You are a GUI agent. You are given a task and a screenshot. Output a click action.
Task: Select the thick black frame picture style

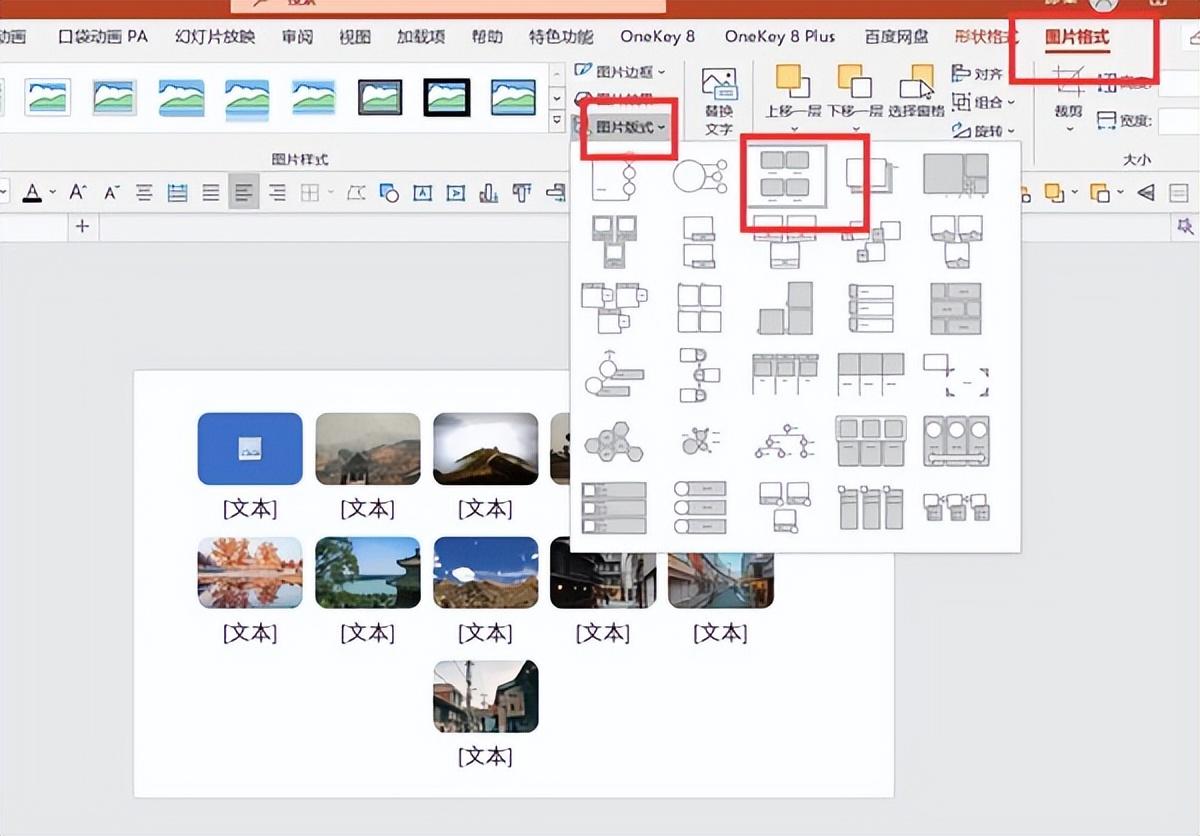point(446,97)
